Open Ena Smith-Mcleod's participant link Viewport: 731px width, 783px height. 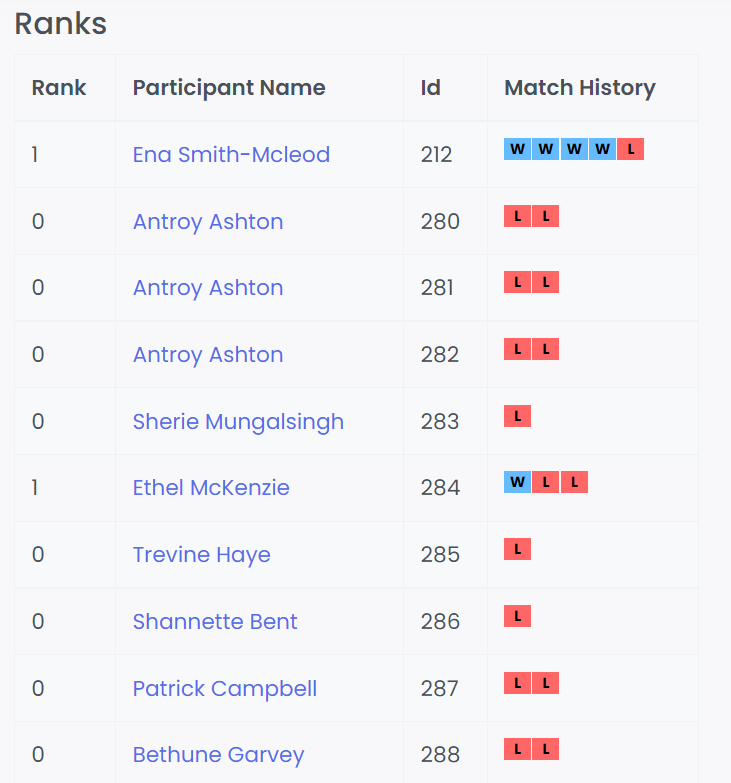231,155
